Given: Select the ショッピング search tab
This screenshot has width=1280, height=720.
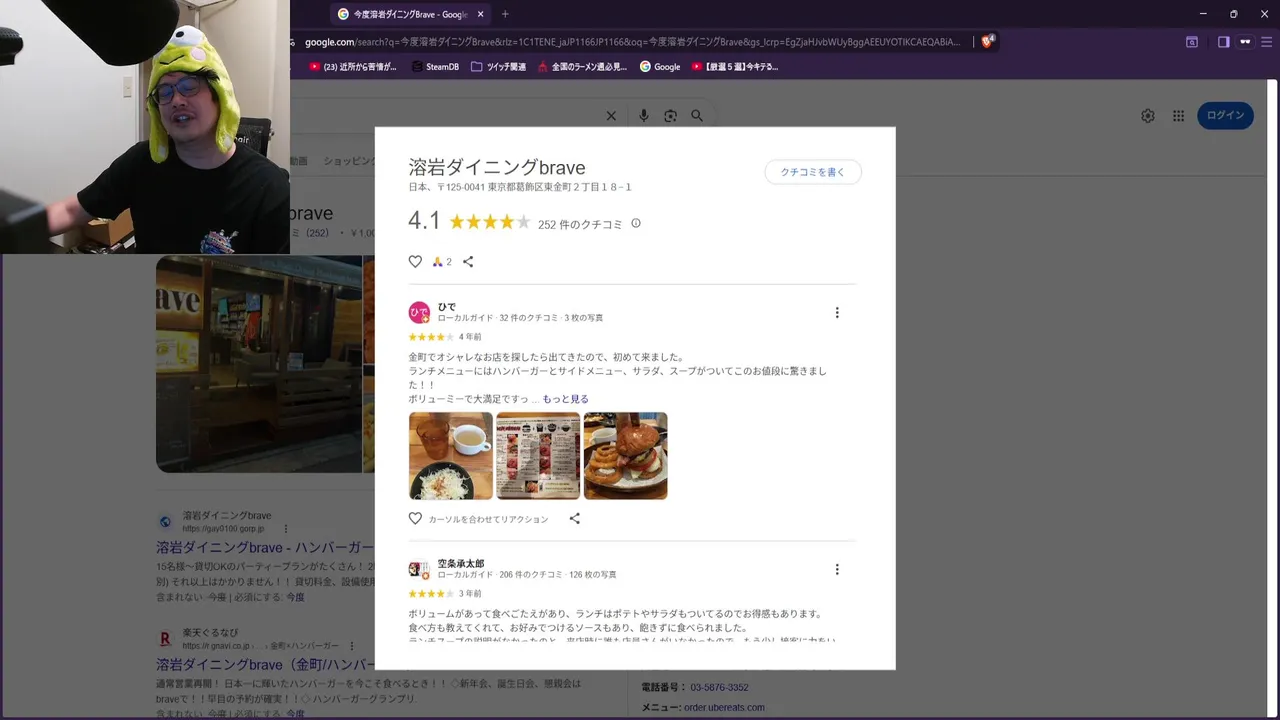Looking at the screenshot, I should pos(348,161).
